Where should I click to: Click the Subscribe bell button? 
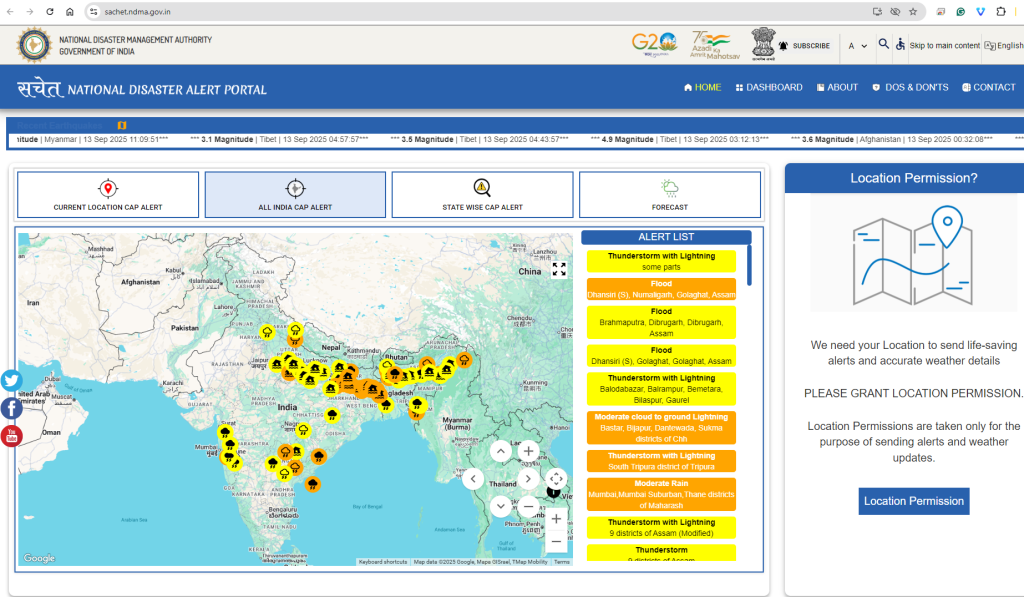(804, 46)
